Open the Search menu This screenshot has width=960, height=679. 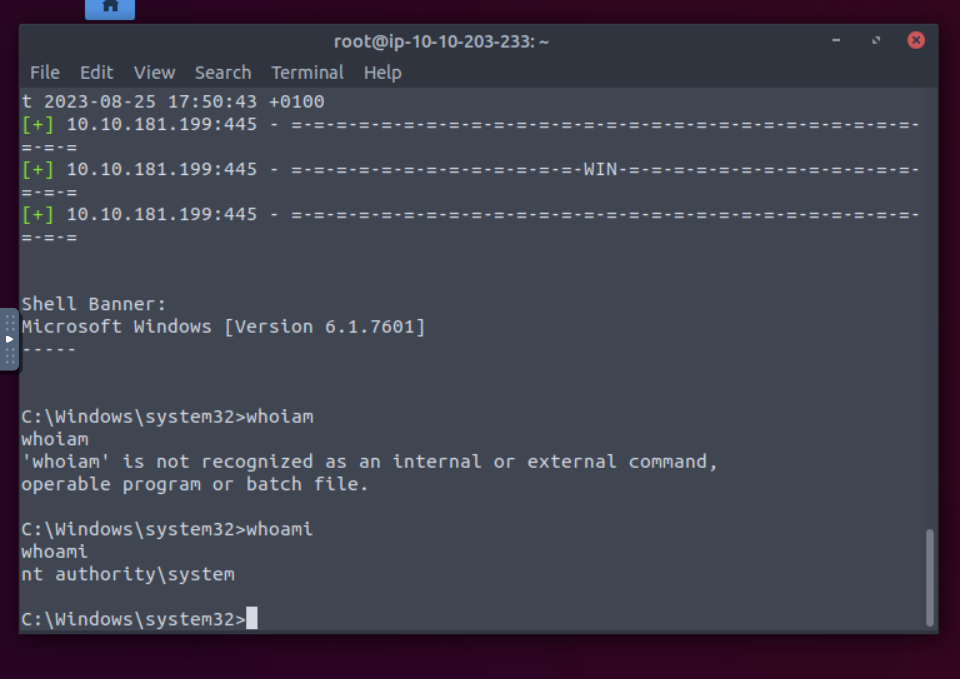click(222, 72)
